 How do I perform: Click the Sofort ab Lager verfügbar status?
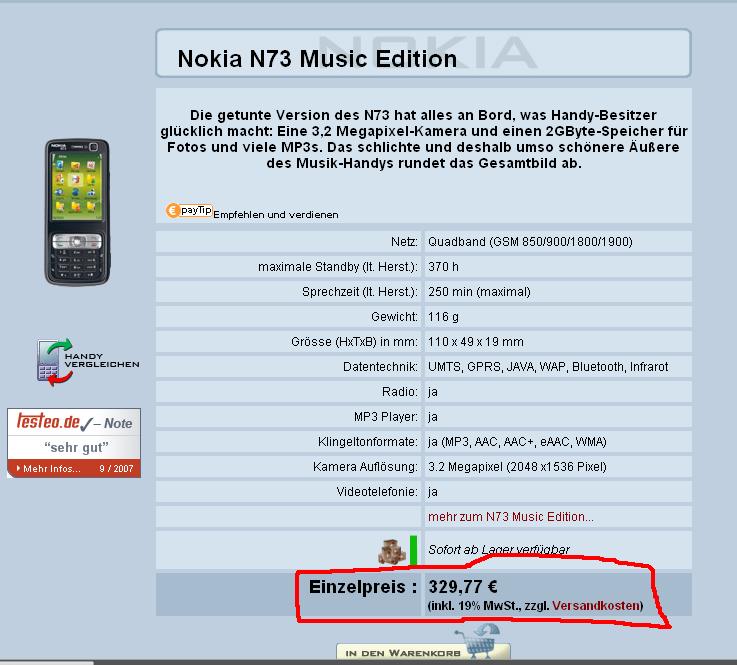pyautogui.click(x=498, y=549)
